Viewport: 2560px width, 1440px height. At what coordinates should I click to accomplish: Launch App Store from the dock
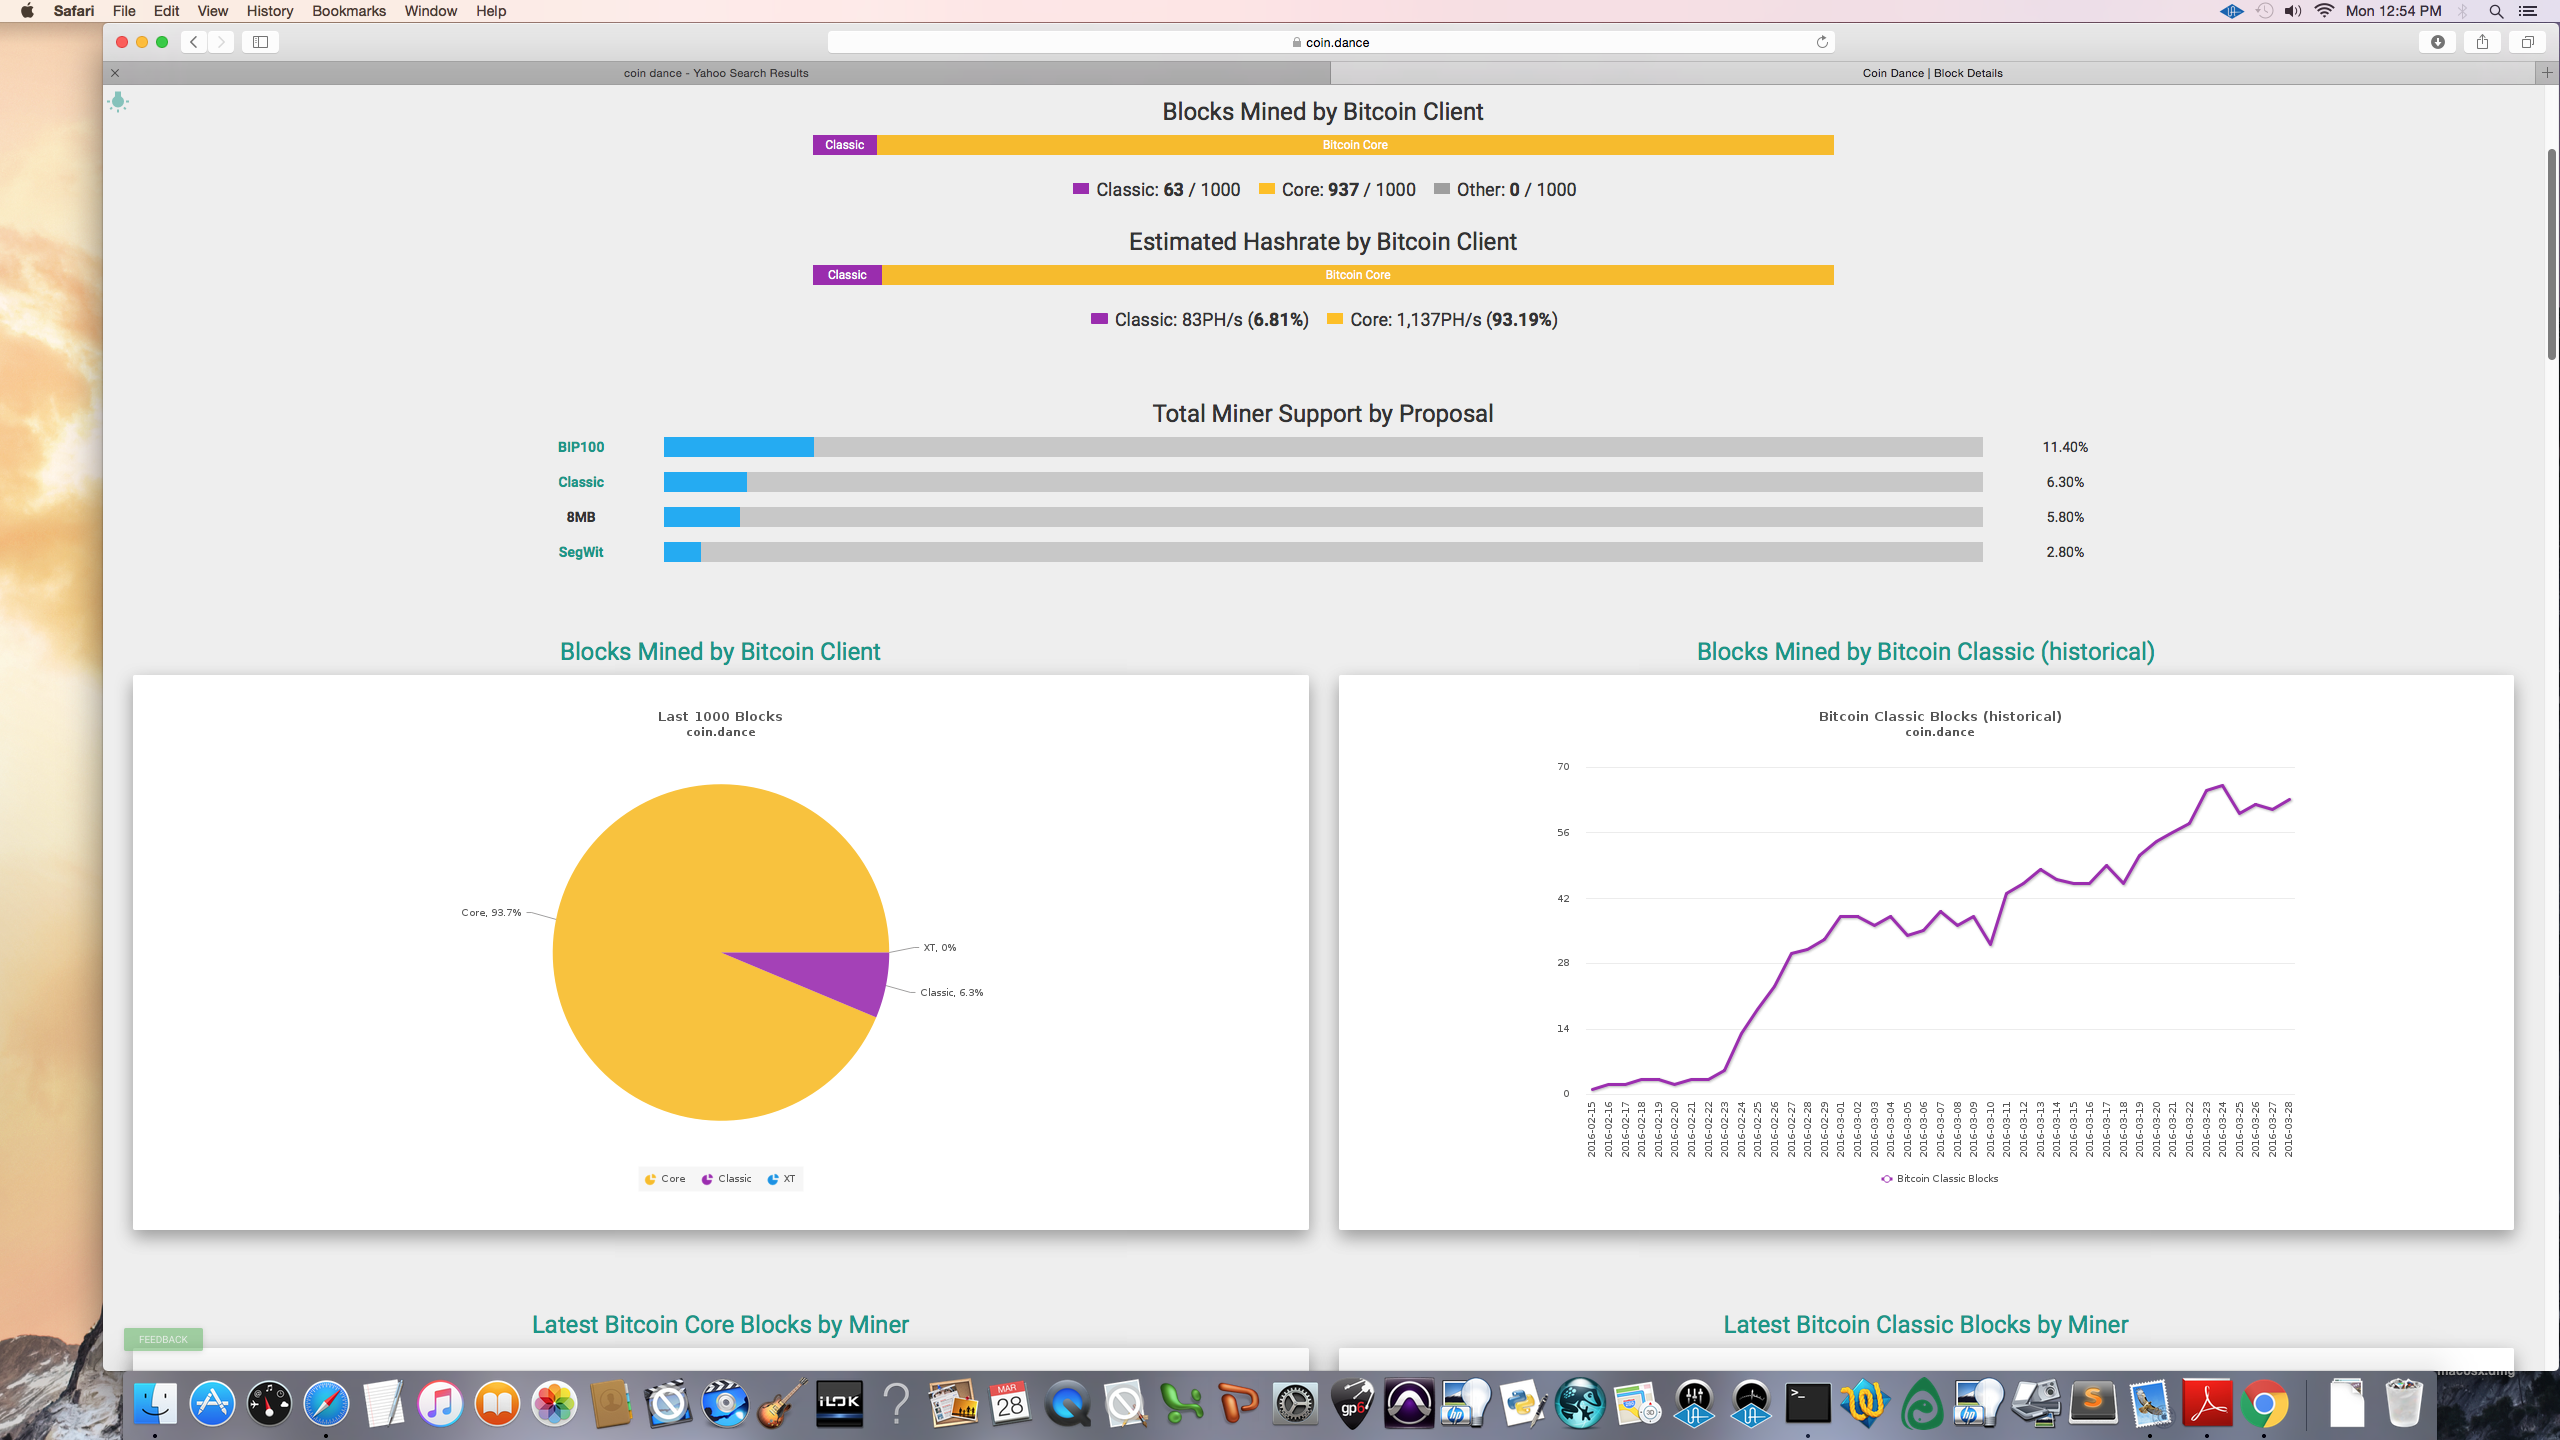pos(212,1404)
